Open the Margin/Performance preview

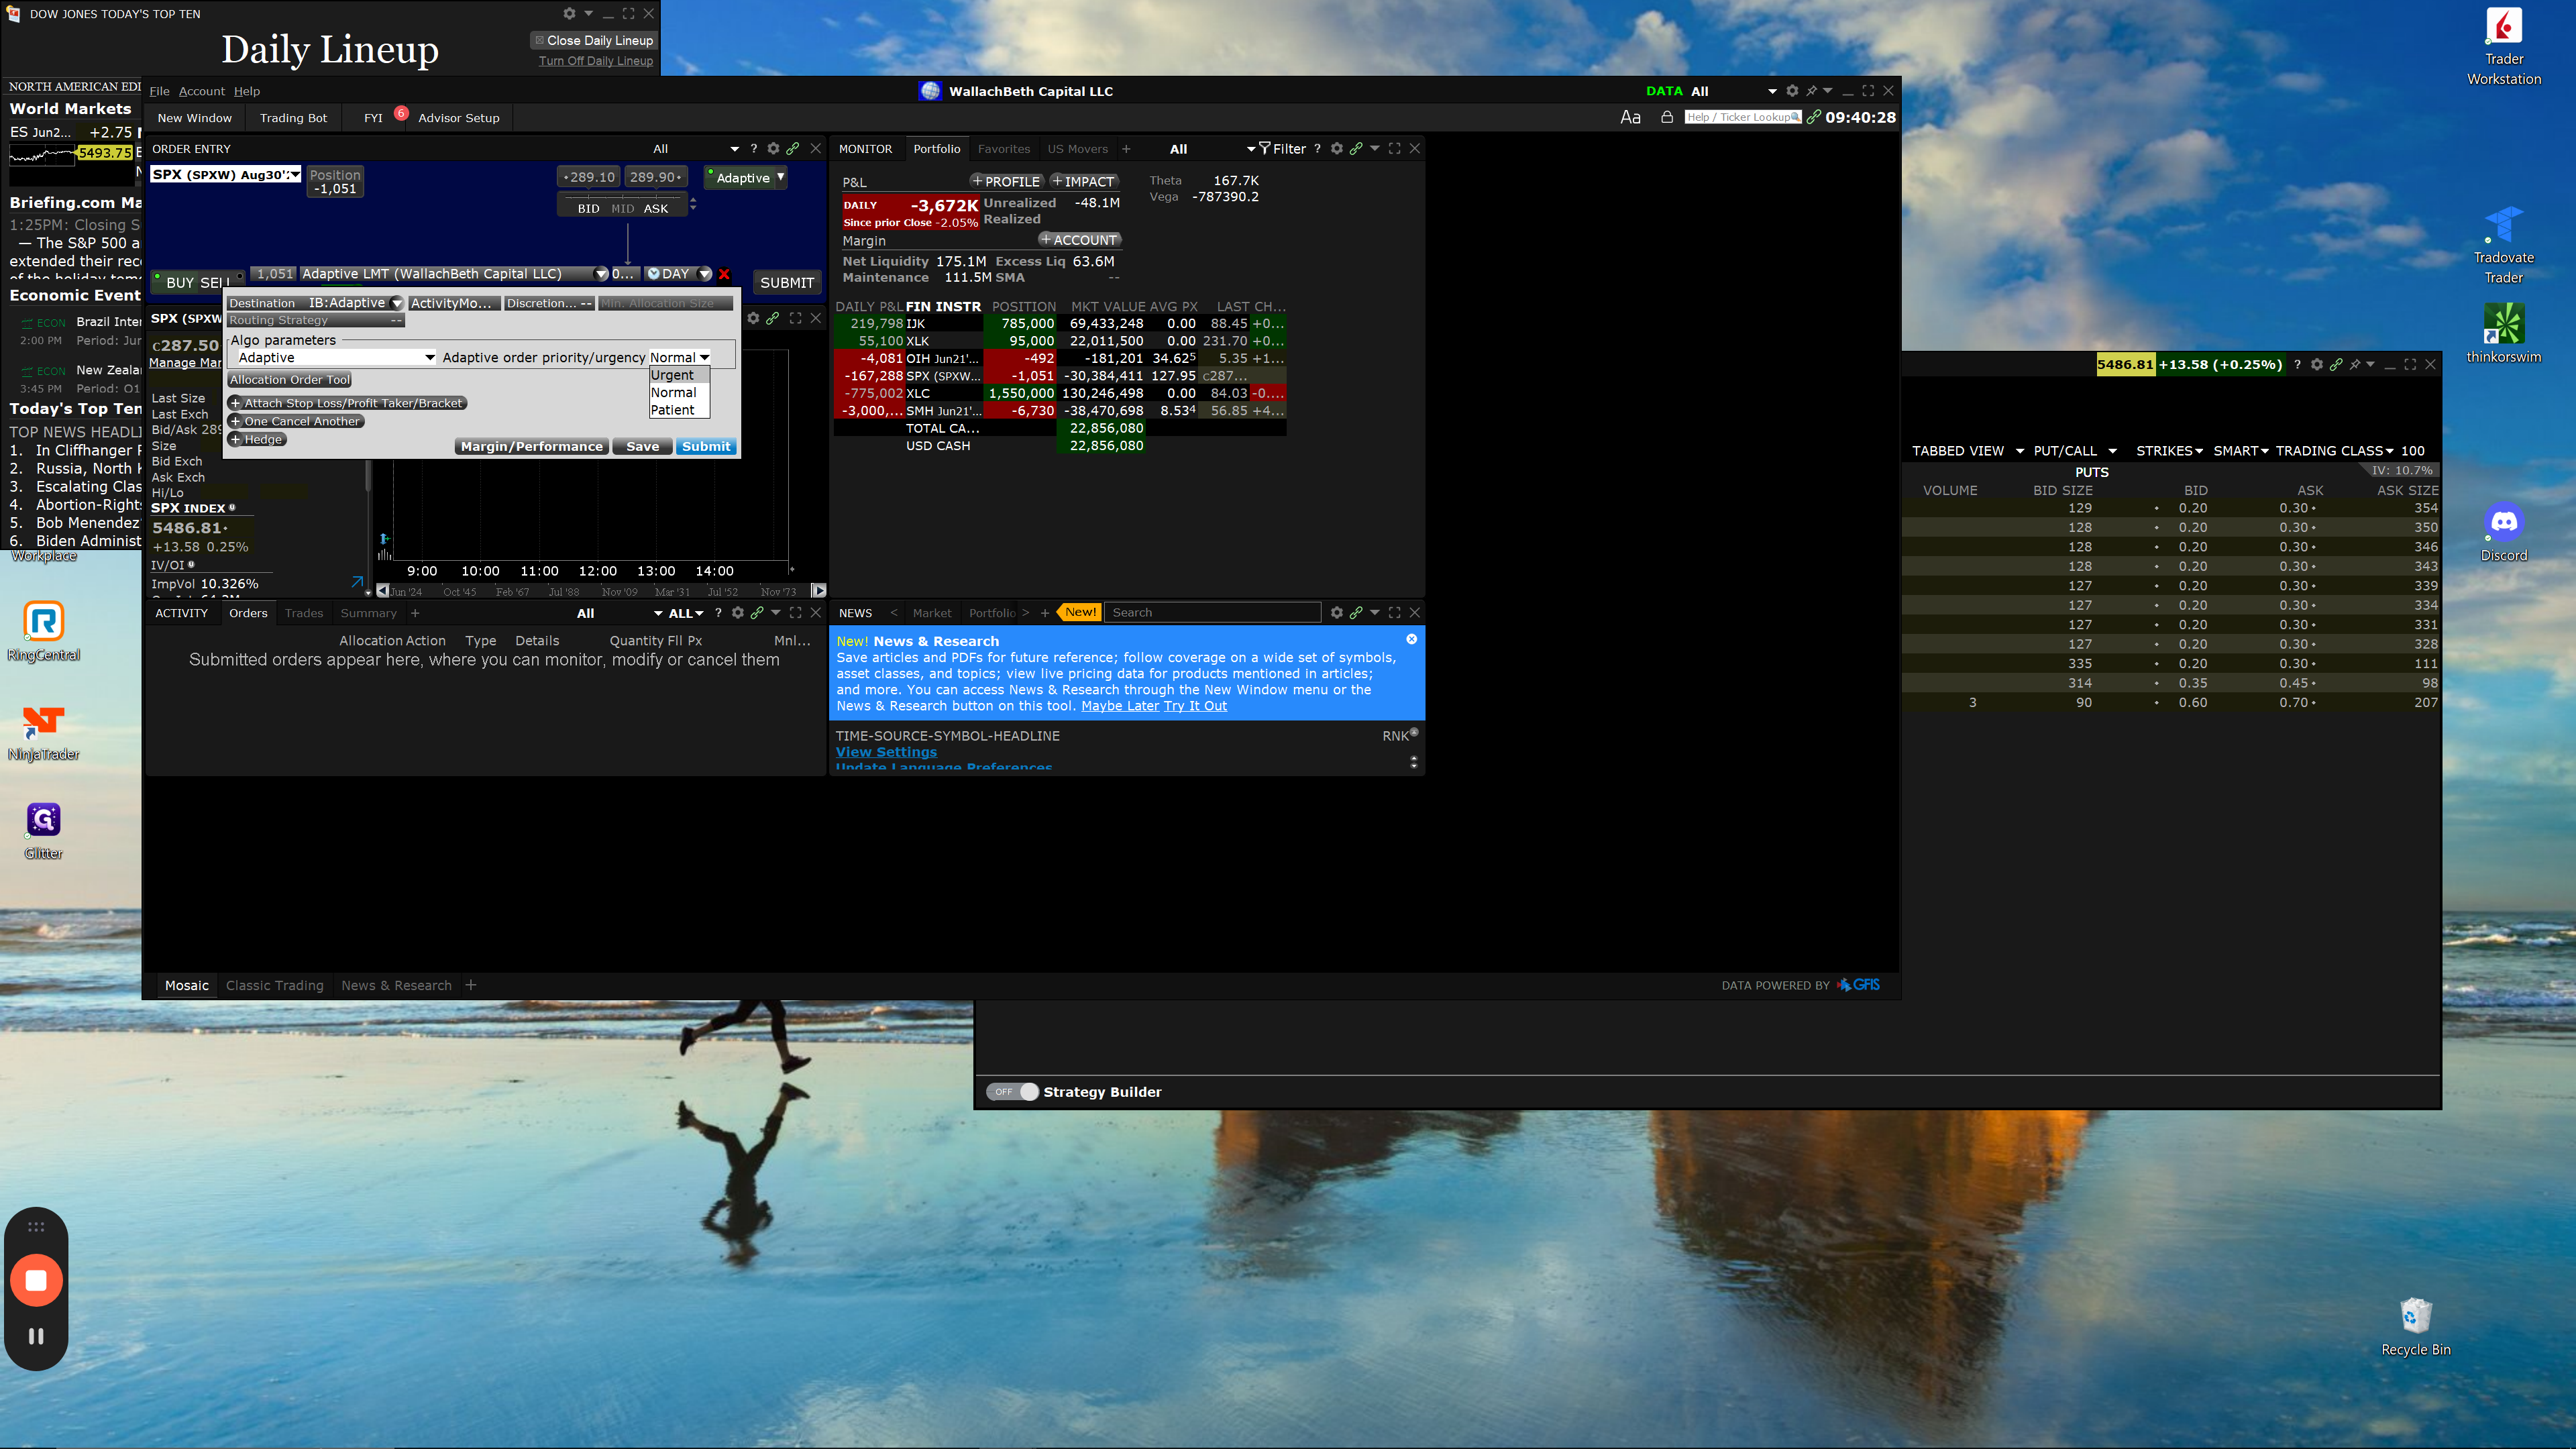tap(531, 446)
